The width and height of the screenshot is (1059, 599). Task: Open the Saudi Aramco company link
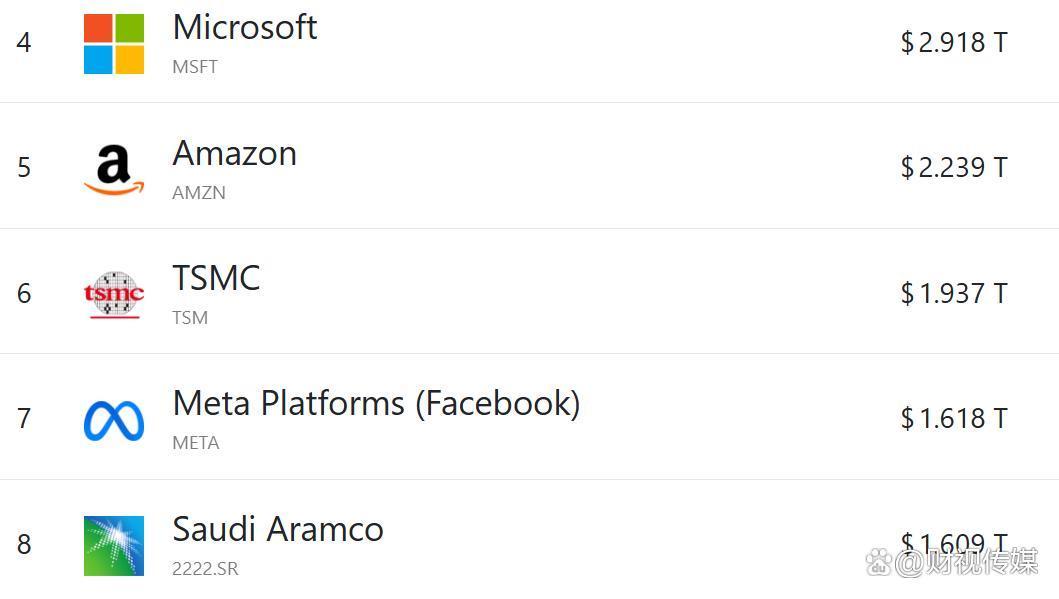point(278,529)
